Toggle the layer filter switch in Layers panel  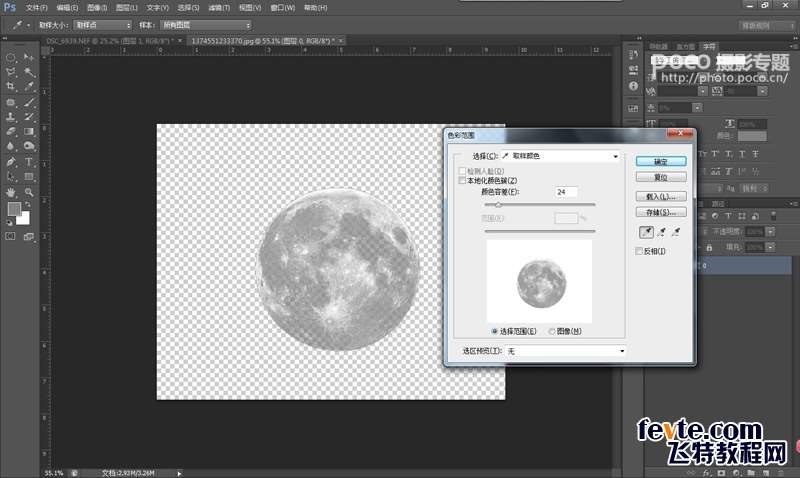pos(773,216)
